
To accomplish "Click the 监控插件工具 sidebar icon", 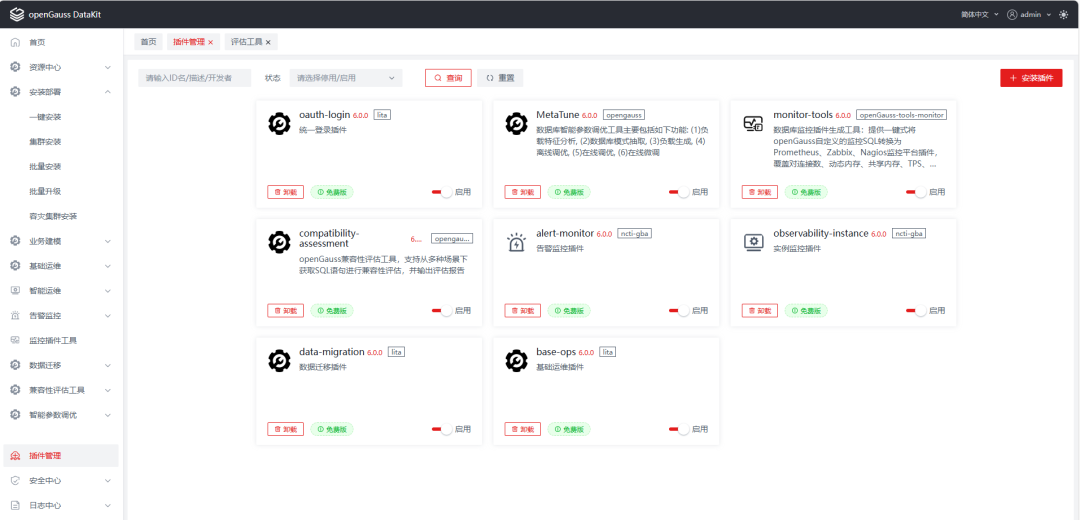I will pyautogui.click(x=15, y=340).
